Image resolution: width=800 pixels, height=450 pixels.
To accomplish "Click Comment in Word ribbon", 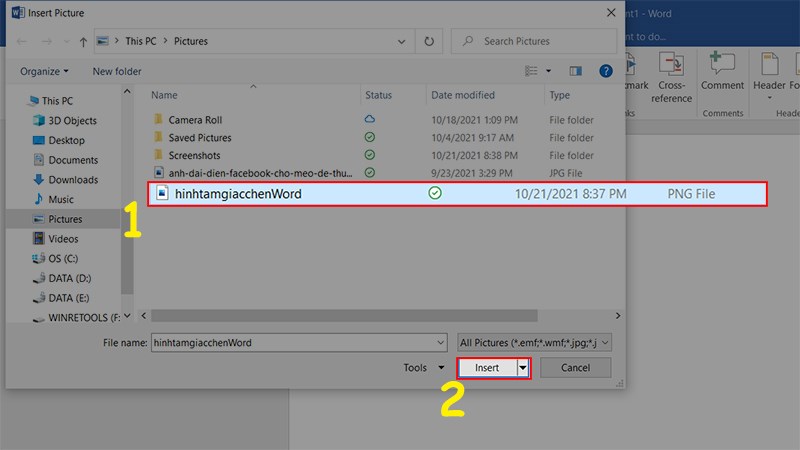I will [x=722, y=71].
